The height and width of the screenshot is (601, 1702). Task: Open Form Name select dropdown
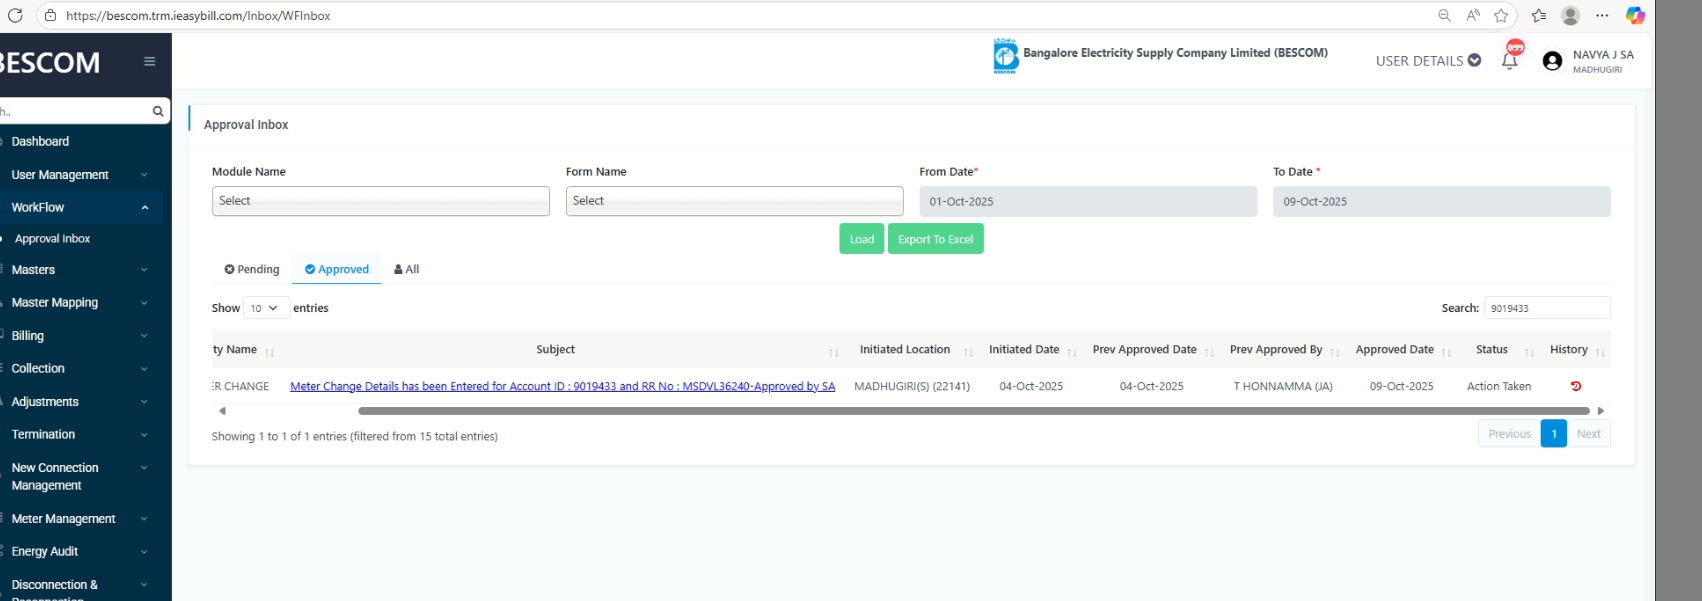pyautogui.click(x=734, y=201)
